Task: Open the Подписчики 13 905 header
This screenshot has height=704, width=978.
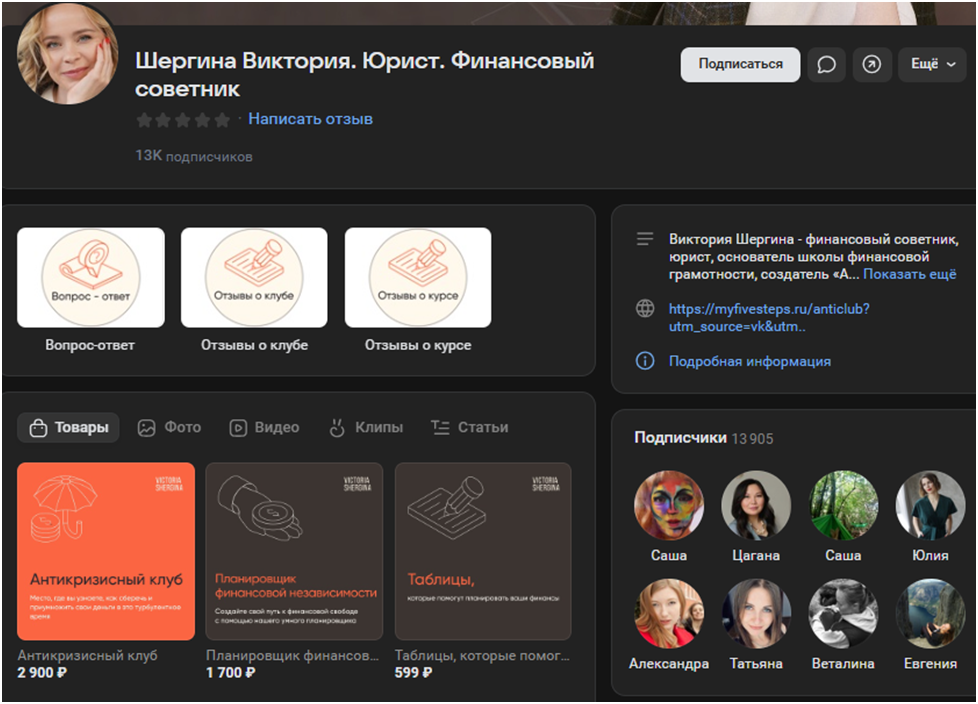Action: [x=704, y=438]
